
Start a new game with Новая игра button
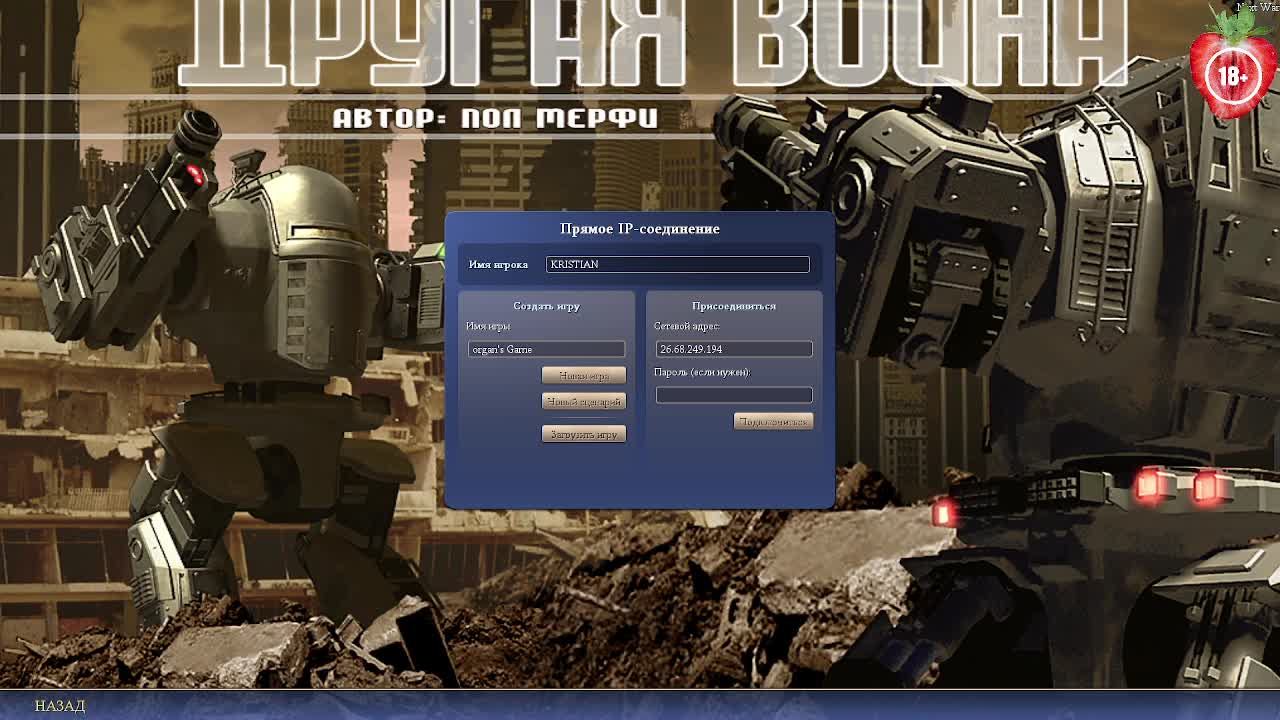tap(584, 375)
